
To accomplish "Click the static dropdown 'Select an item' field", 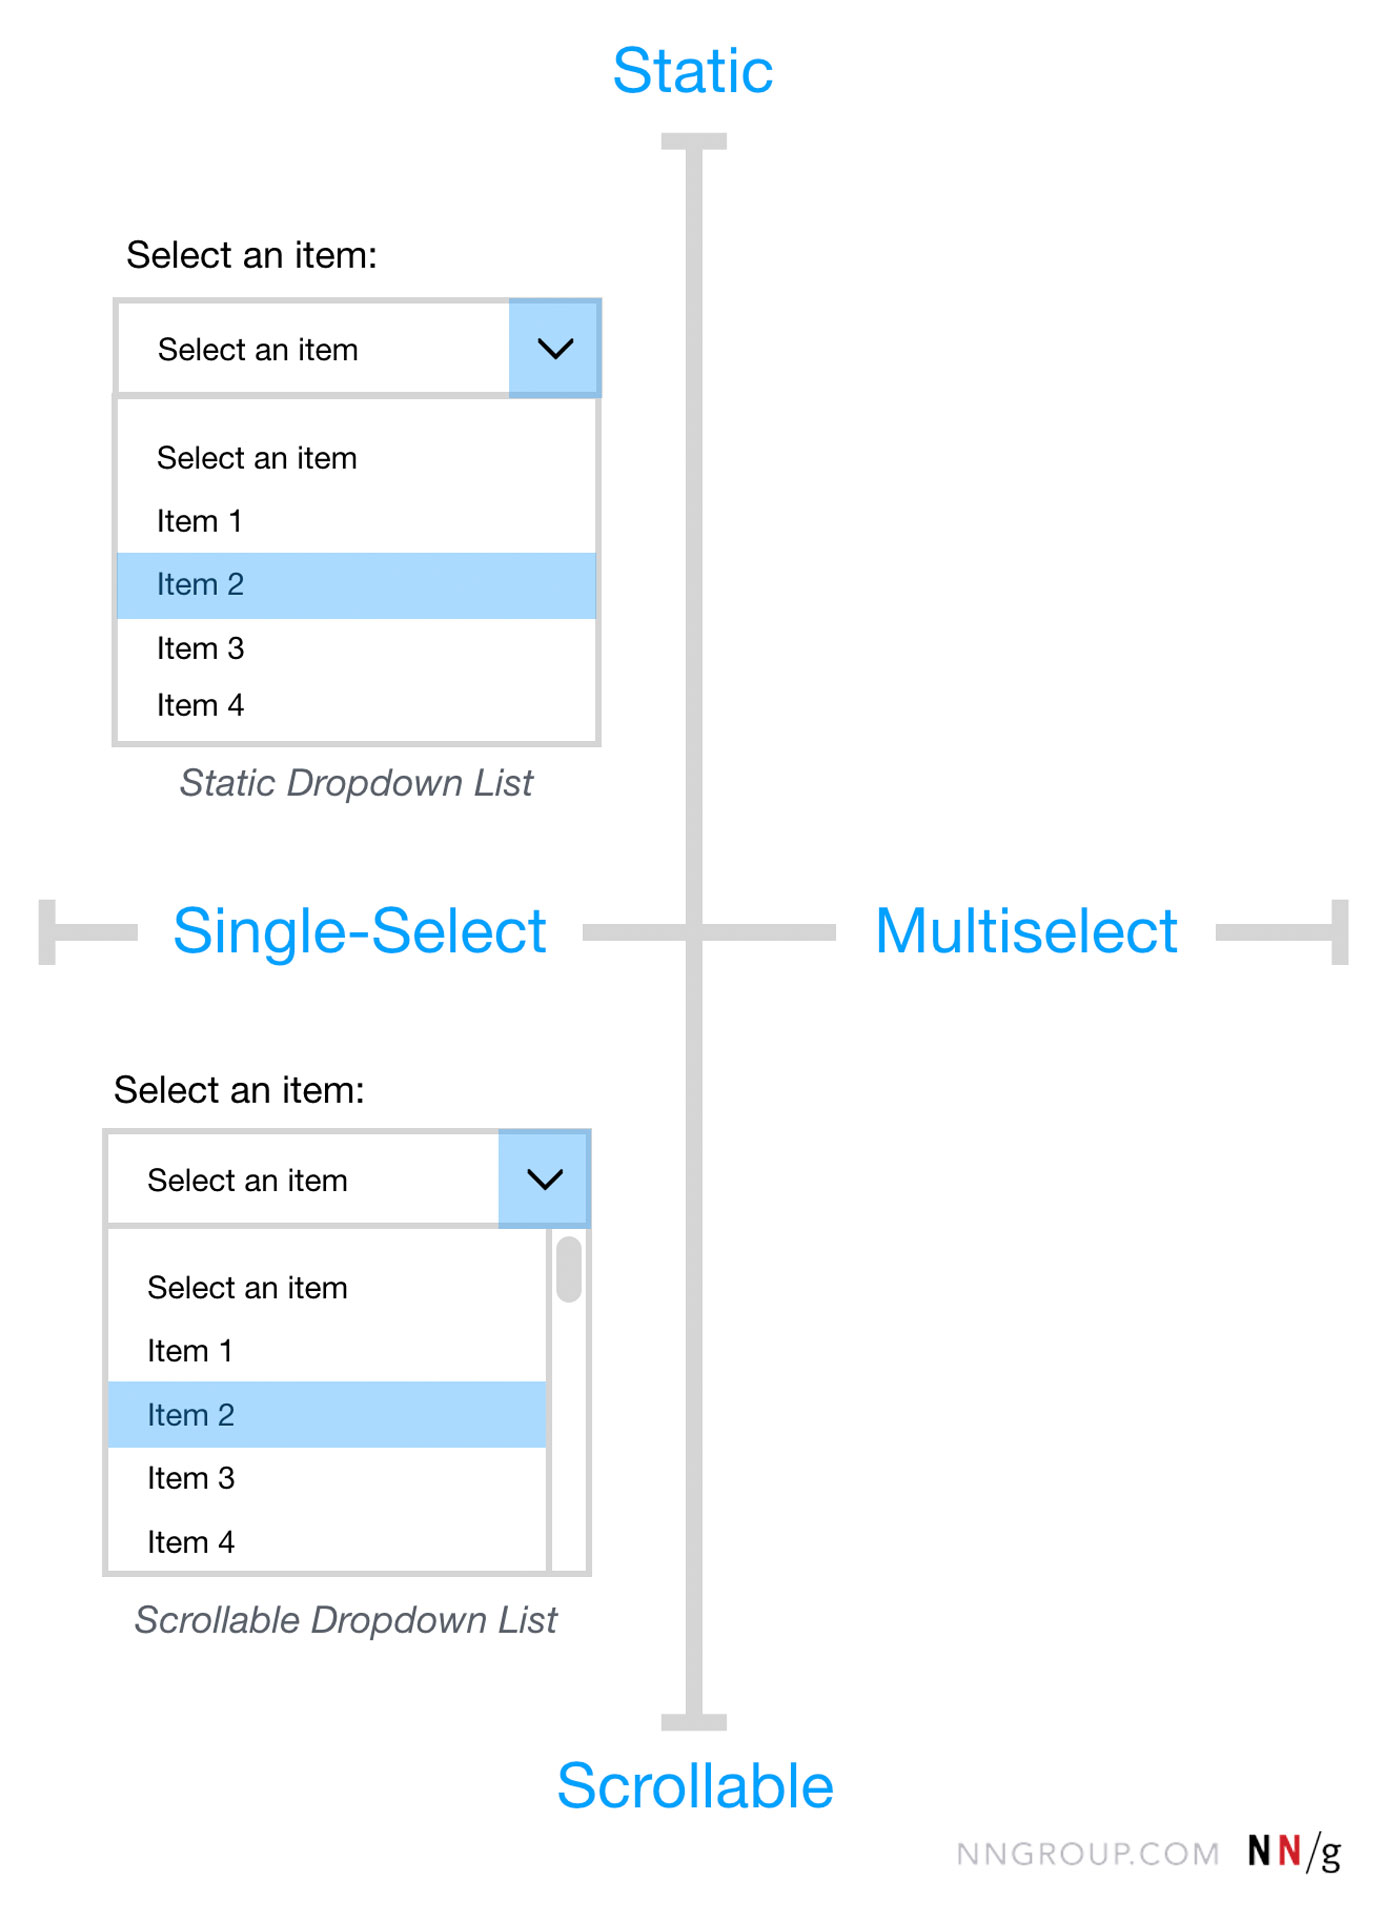I will pos(313,349).
